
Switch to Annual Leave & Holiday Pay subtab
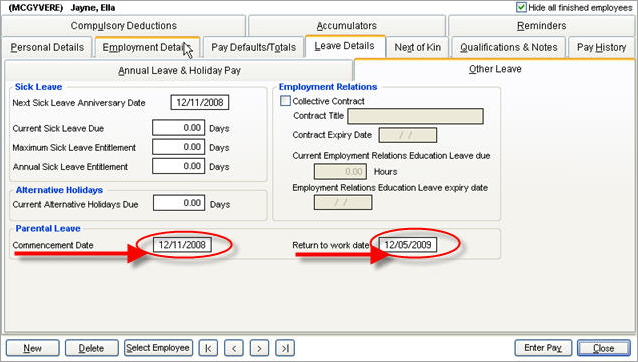tap(179, 70)
